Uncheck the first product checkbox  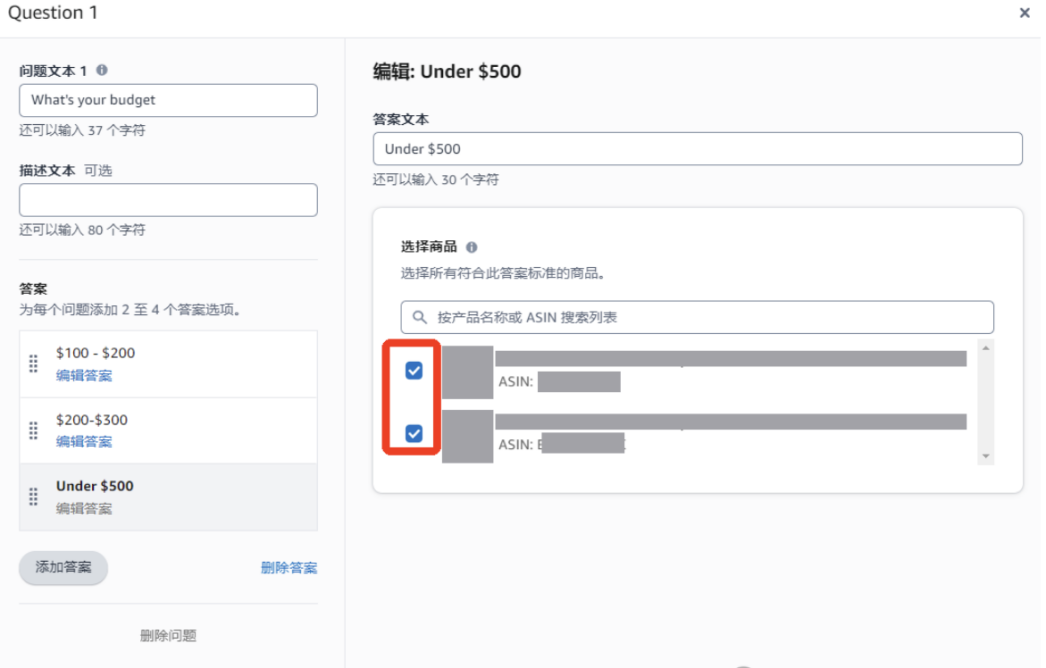(x=414, y=371)
